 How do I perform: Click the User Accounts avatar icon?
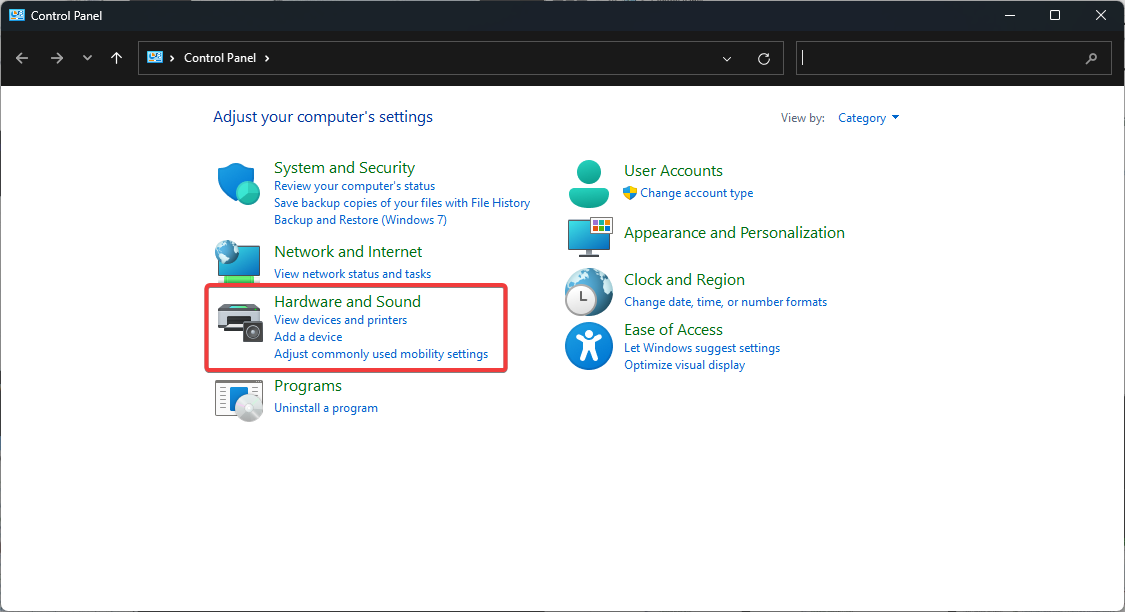coord(588,182)
